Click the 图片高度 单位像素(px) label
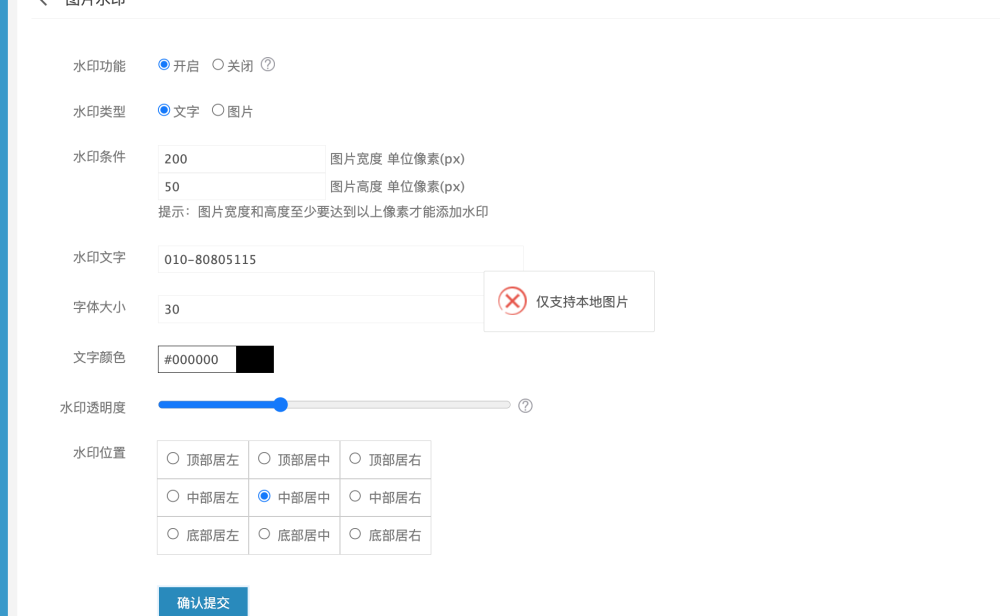Screen dimensions: 1000x616 [397, 187]
